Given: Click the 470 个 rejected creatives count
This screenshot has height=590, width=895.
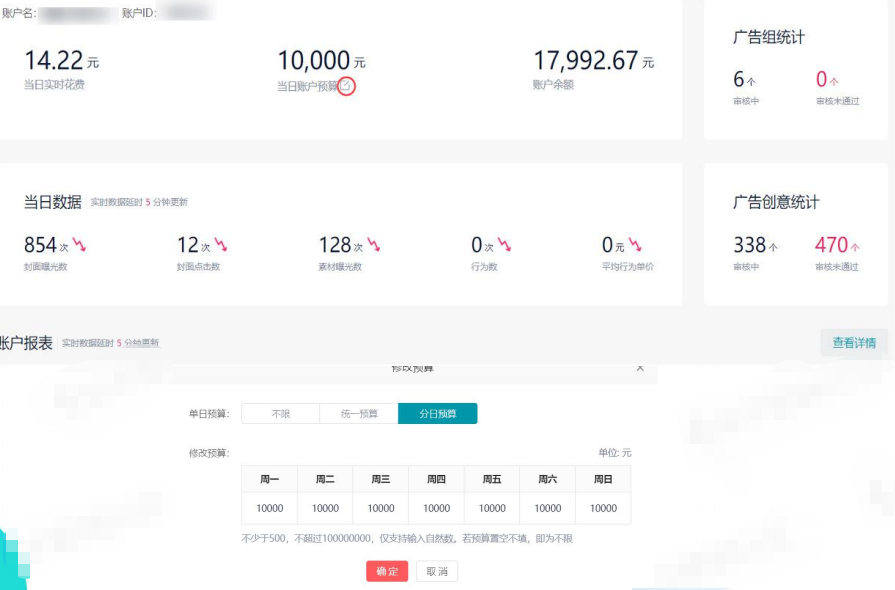Looking at the screenshot, I should tap(837, 245).
